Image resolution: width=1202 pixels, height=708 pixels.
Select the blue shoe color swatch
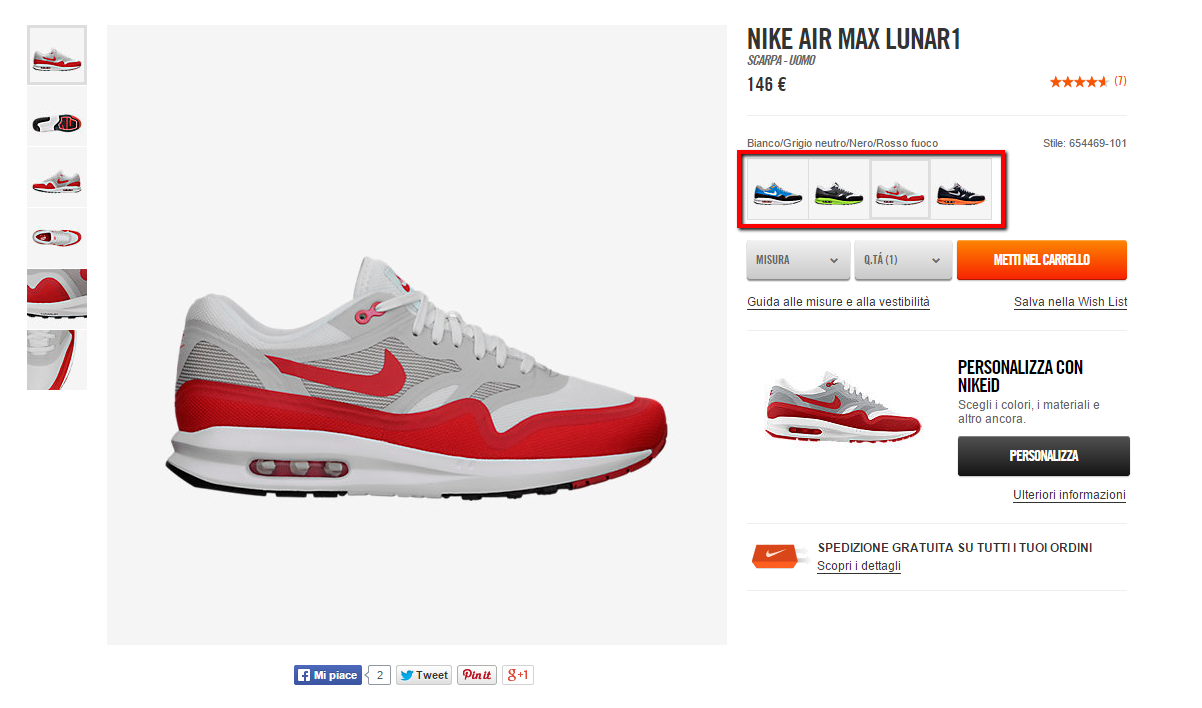coord(778,190)
